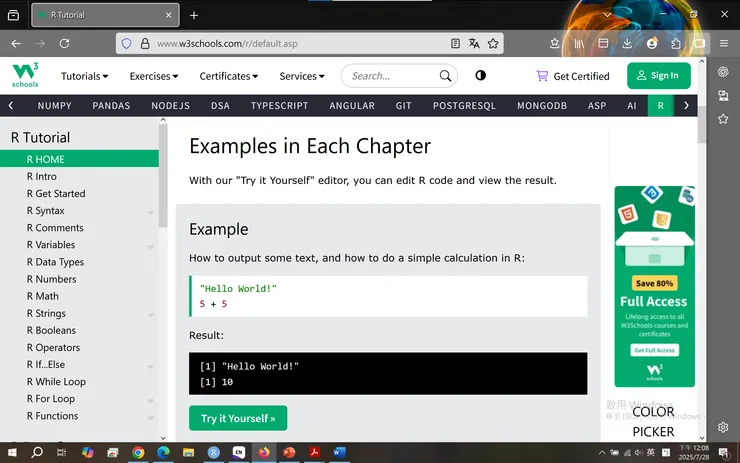The height and width of the screenshot is (463, 740).
Task: Open the extensions puzzle-piece icon
Action: [676, 43]
